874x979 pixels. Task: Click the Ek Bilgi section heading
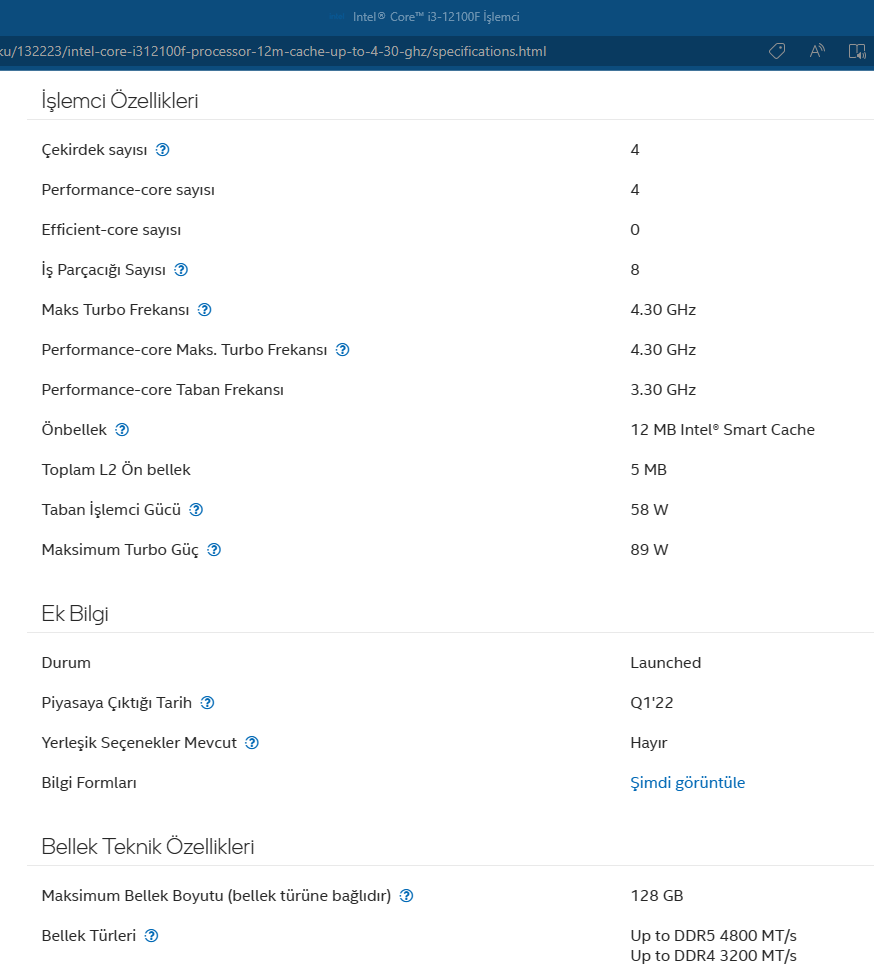pyautogui.click(x=75, y=614)
